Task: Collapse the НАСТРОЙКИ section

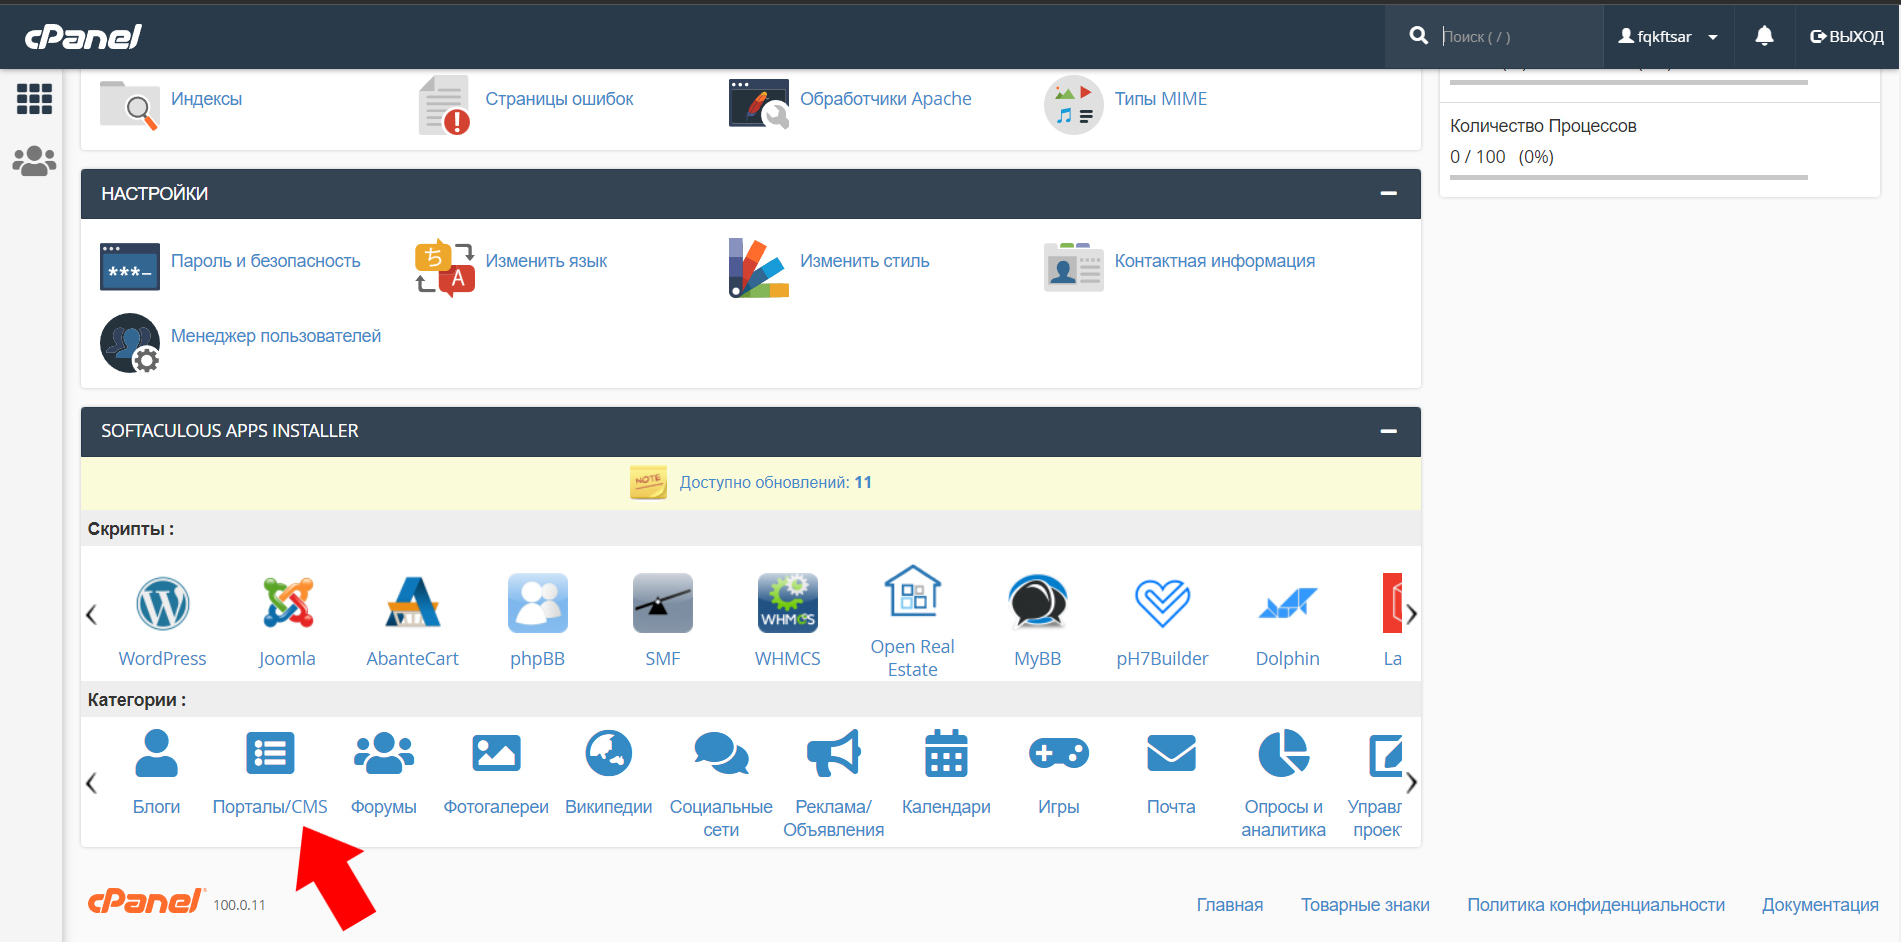Action: pos(1388,193)
